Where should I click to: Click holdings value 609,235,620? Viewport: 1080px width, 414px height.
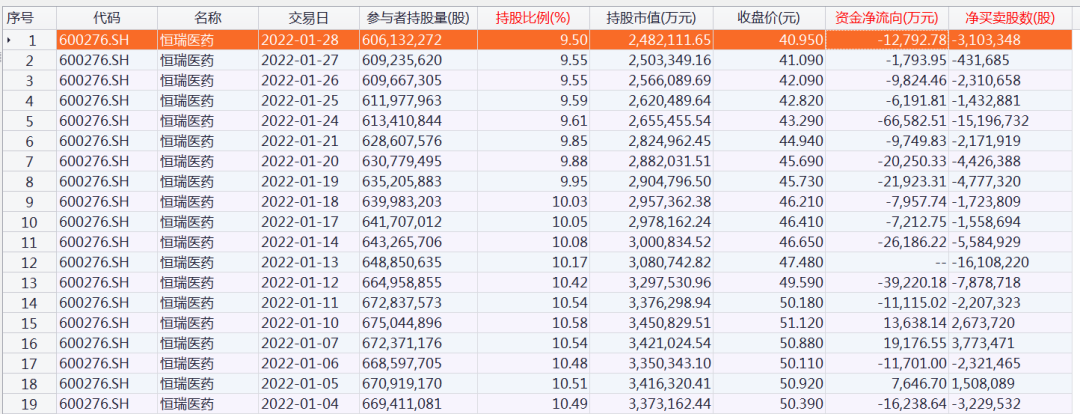point(402,61)
